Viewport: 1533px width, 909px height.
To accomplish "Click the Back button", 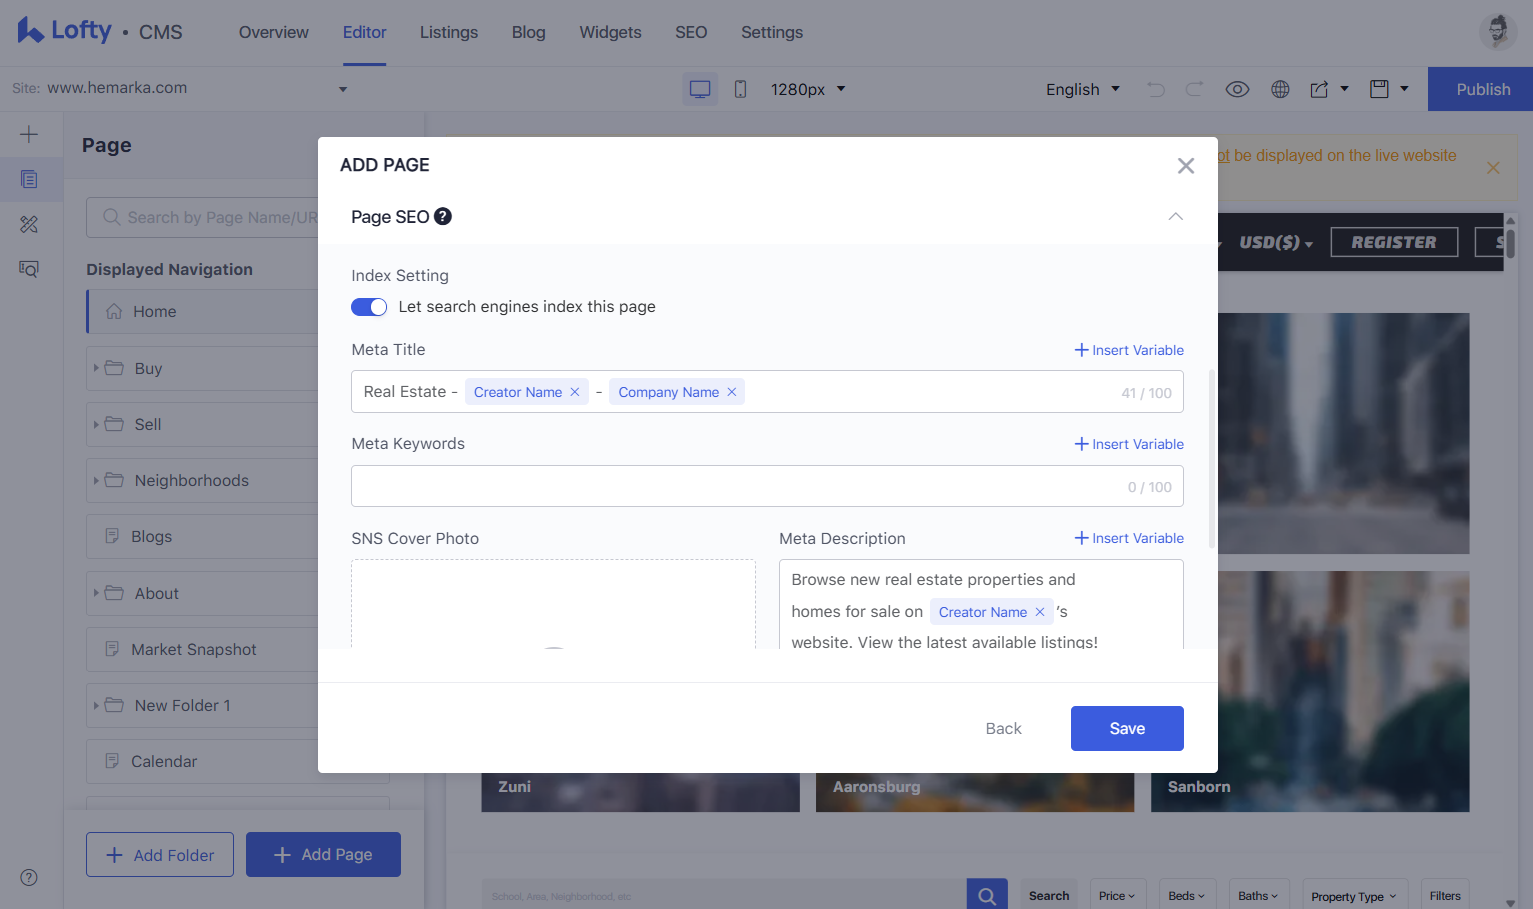I will point(1003,728).
